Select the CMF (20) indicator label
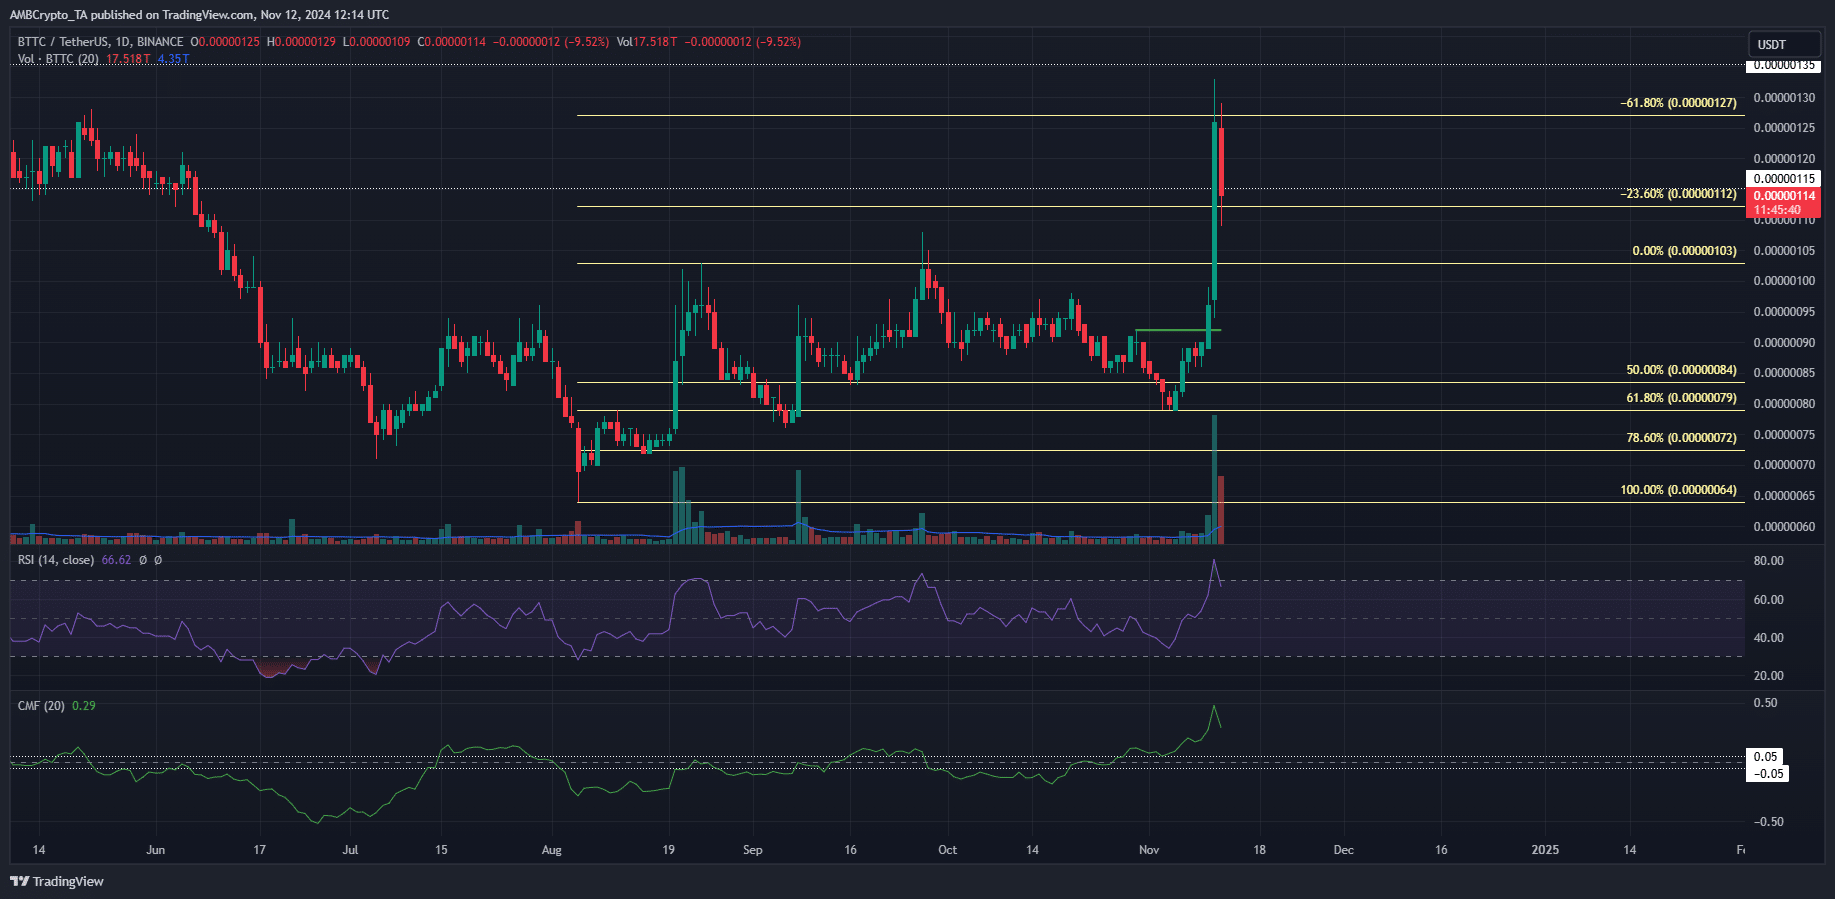1835x899 pixels. point(41,706)
